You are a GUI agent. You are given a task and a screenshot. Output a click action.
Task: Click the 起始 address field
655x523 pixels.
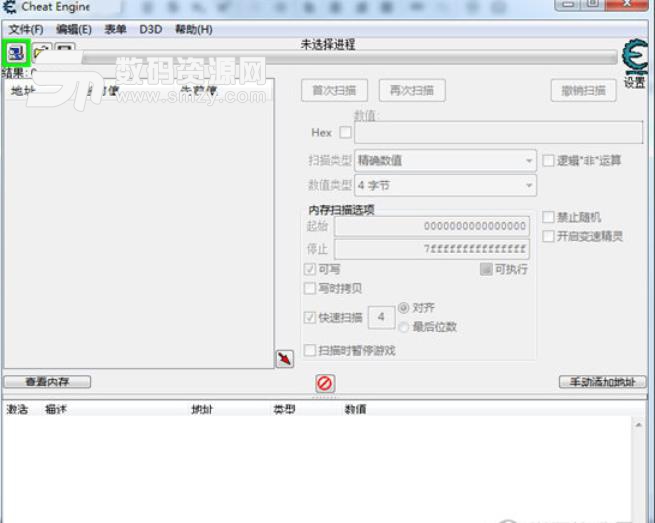pyautogui.click(x=432, y=226)
